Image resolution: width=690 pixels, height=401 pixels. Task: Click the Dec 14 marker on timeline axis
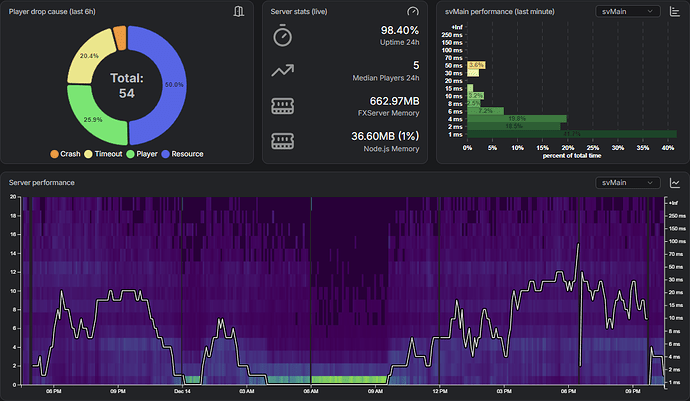(182, 392)
